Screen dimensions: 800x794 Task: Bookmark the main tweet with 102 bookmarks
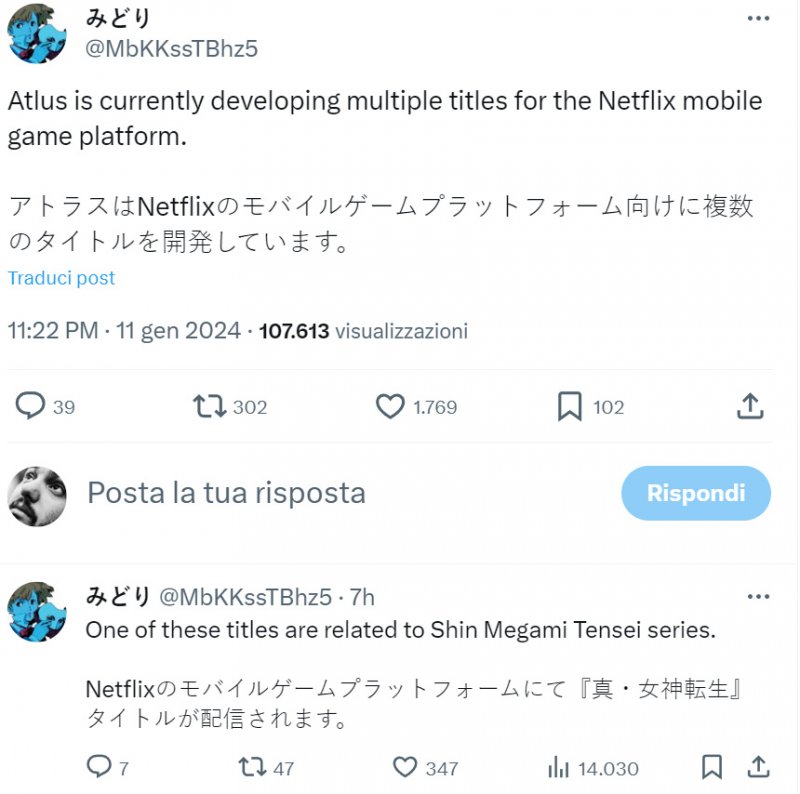569,406
